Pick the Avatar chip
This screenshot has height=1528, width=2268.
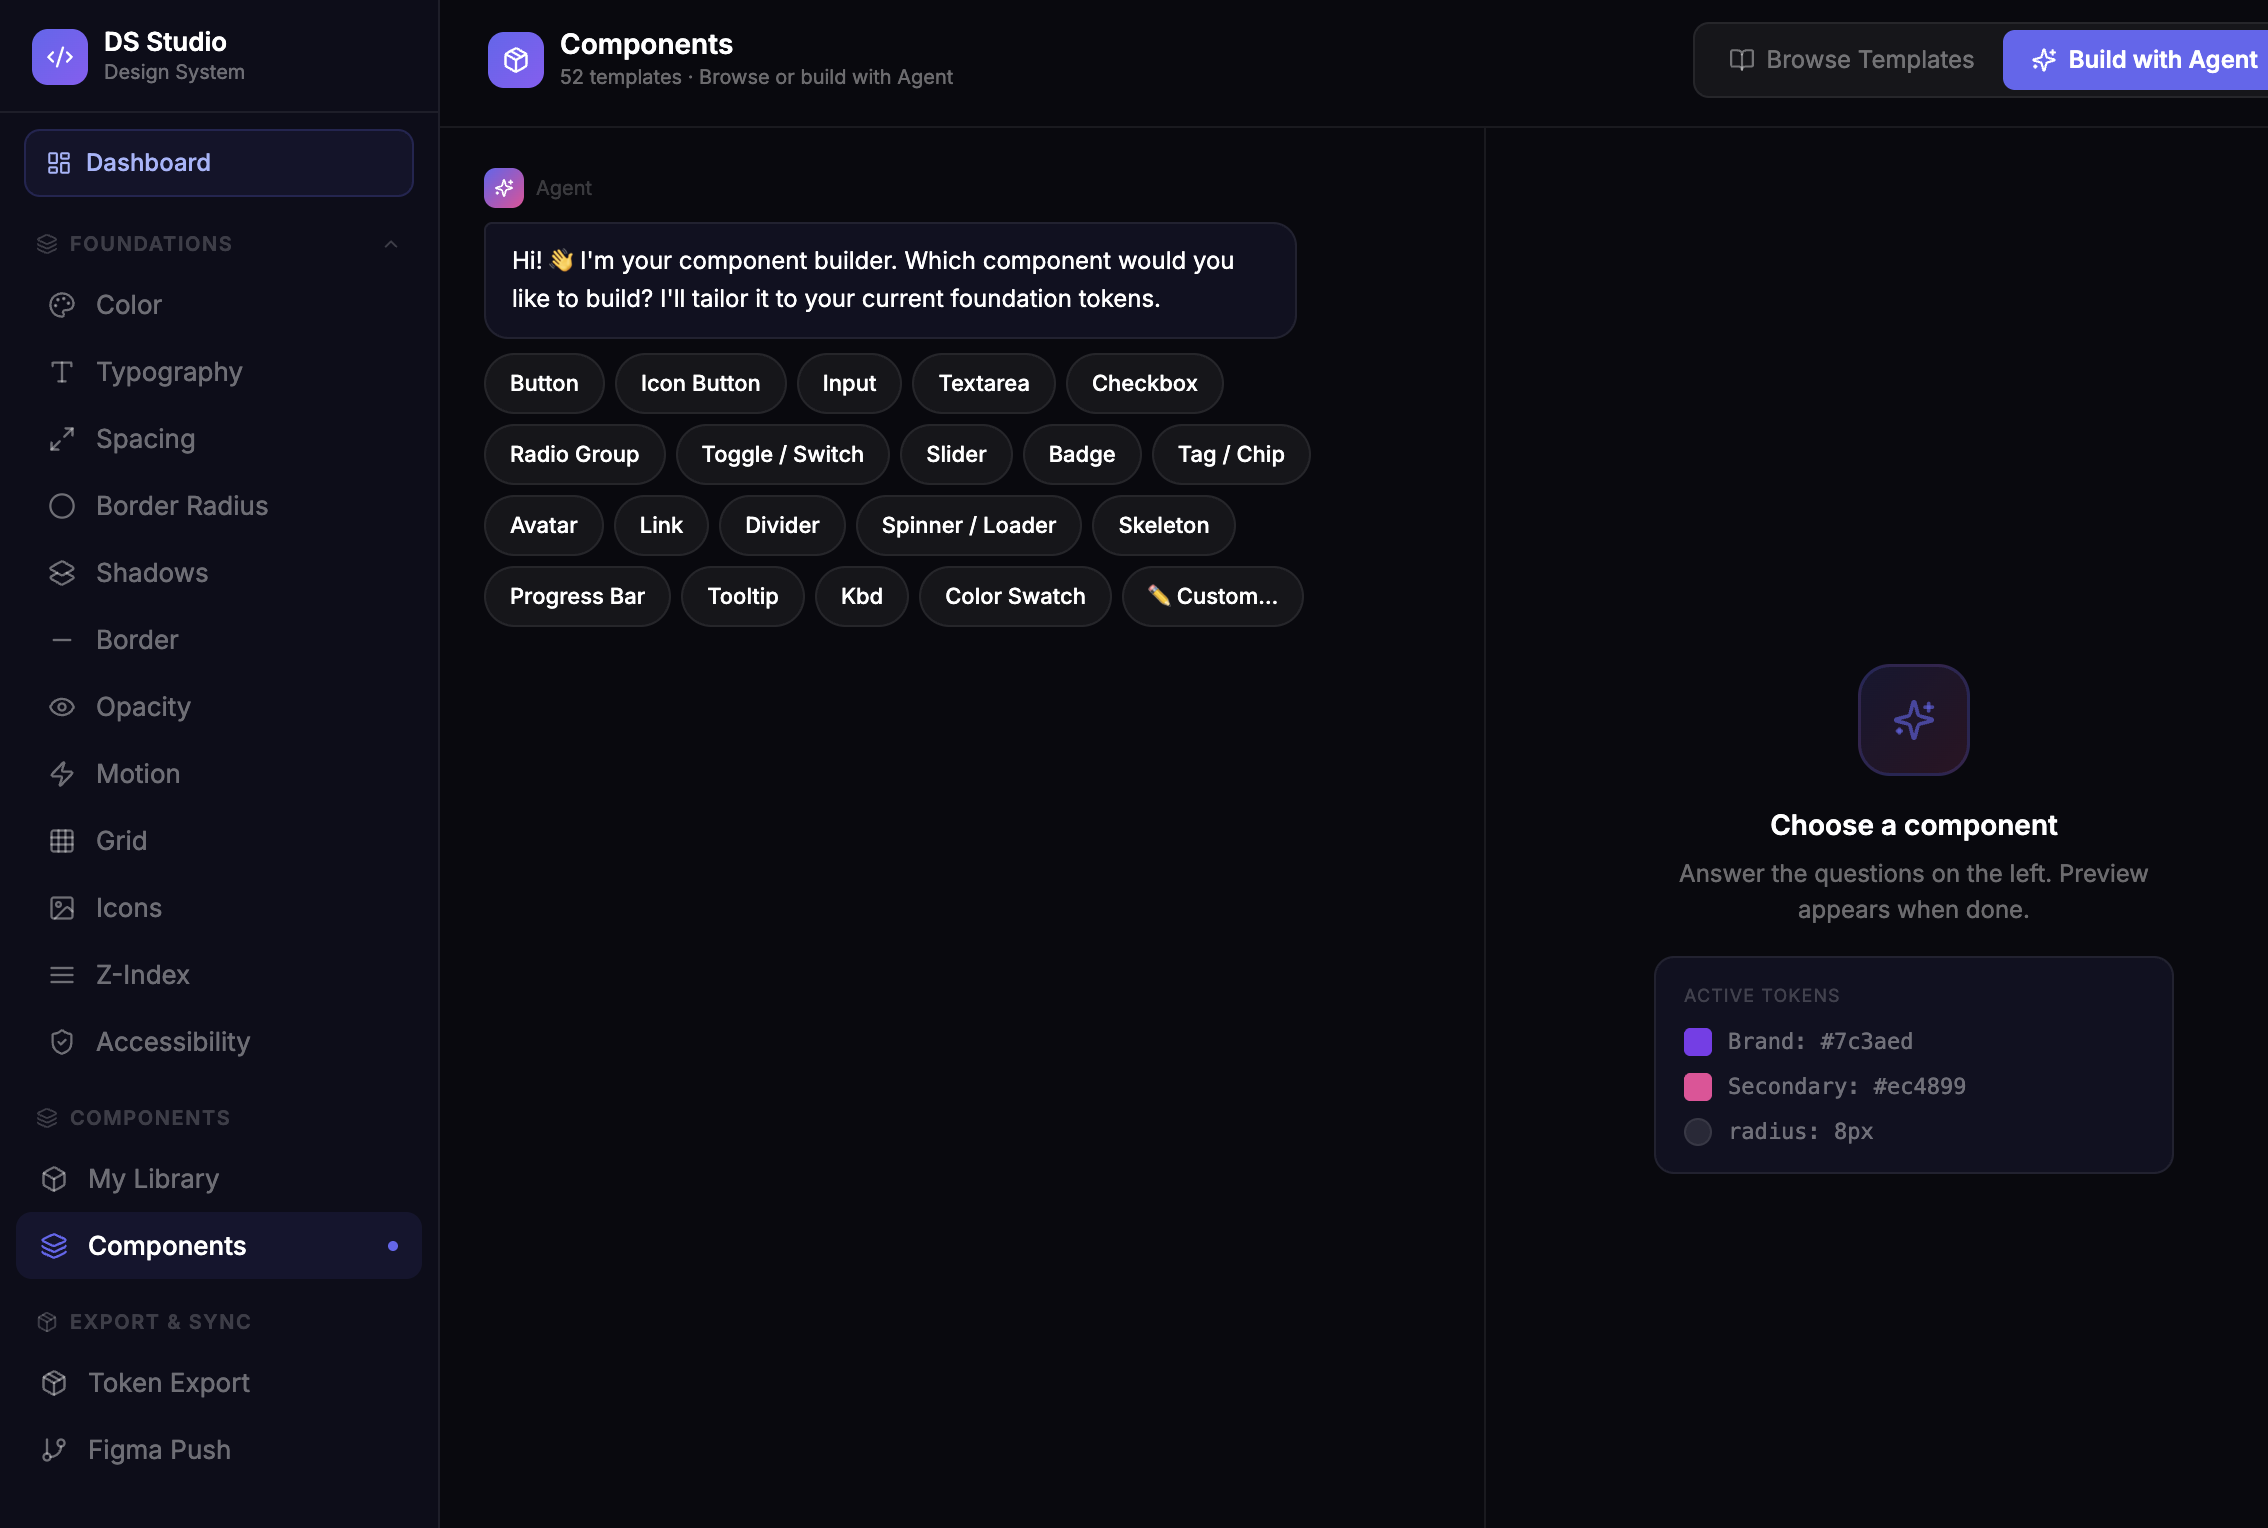(x=544, y=525)
